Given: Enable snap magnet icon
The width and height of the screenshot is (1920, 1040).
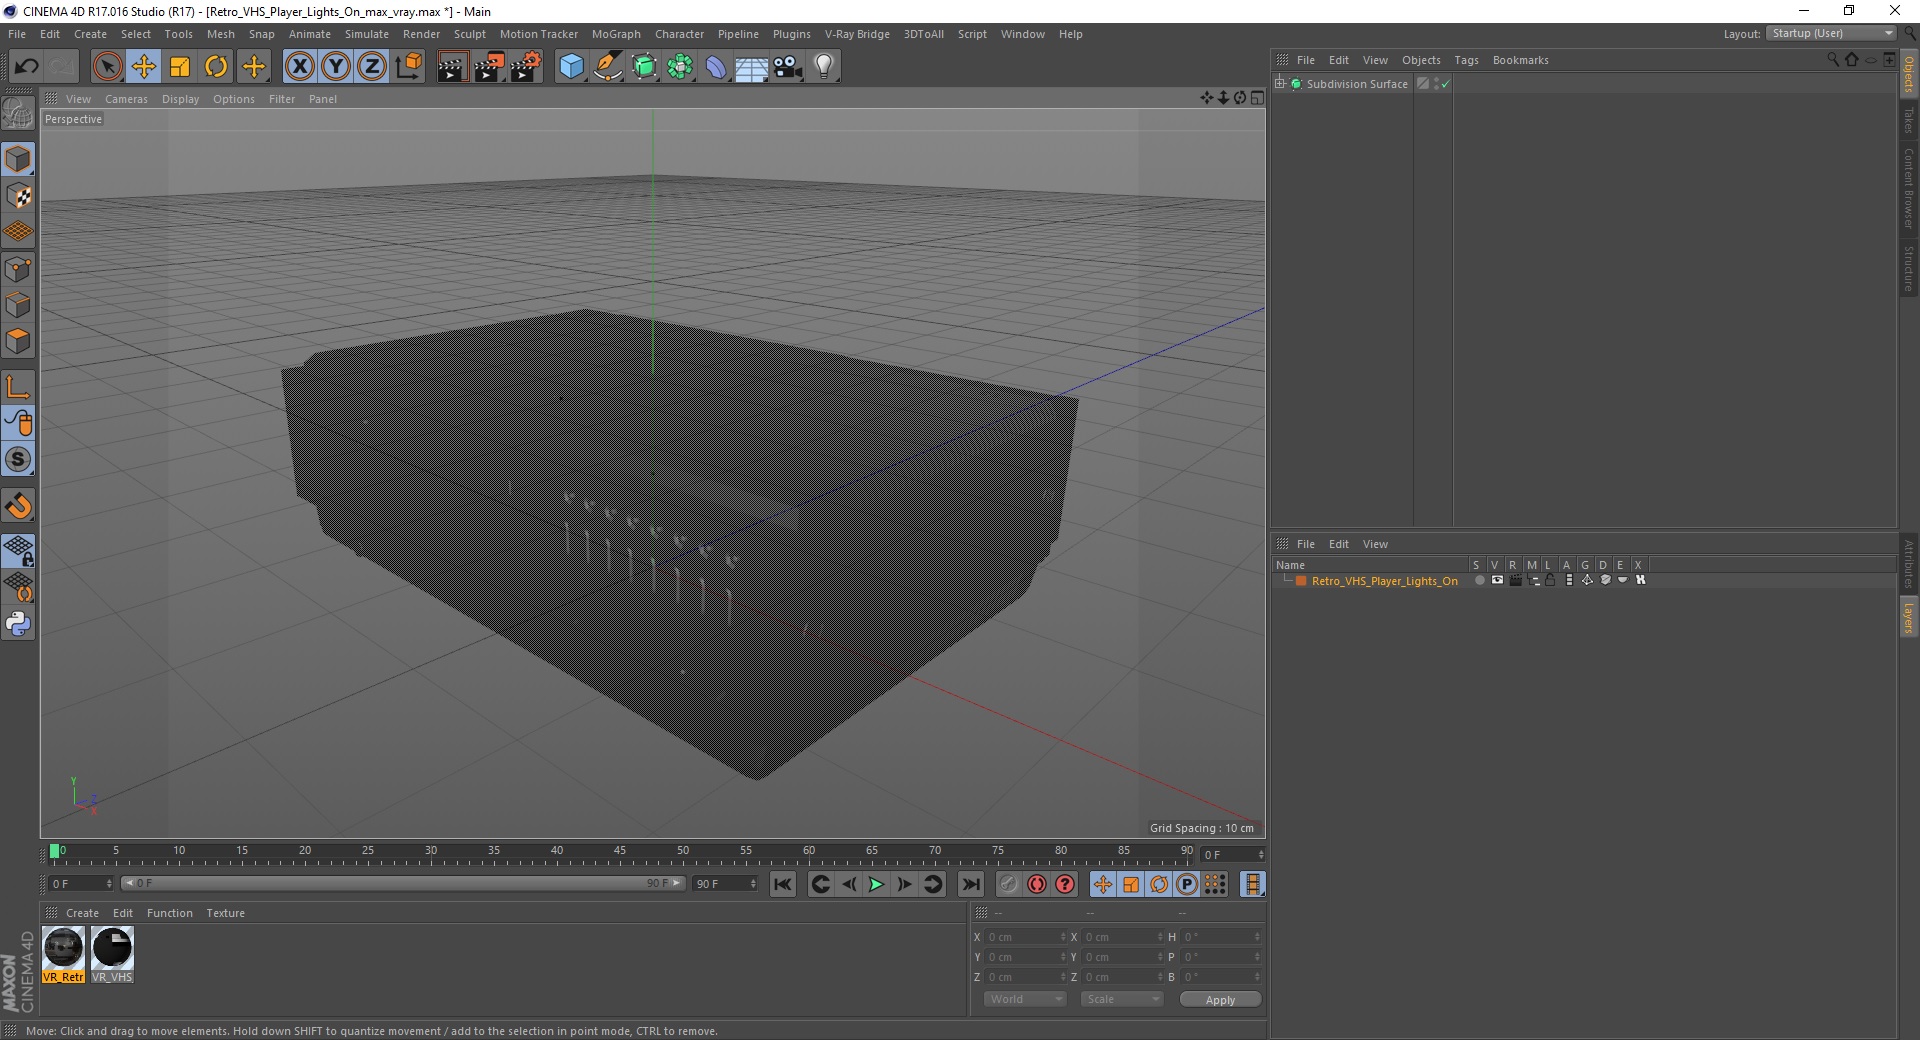Looking at the screenshot, I should (18, 506).
